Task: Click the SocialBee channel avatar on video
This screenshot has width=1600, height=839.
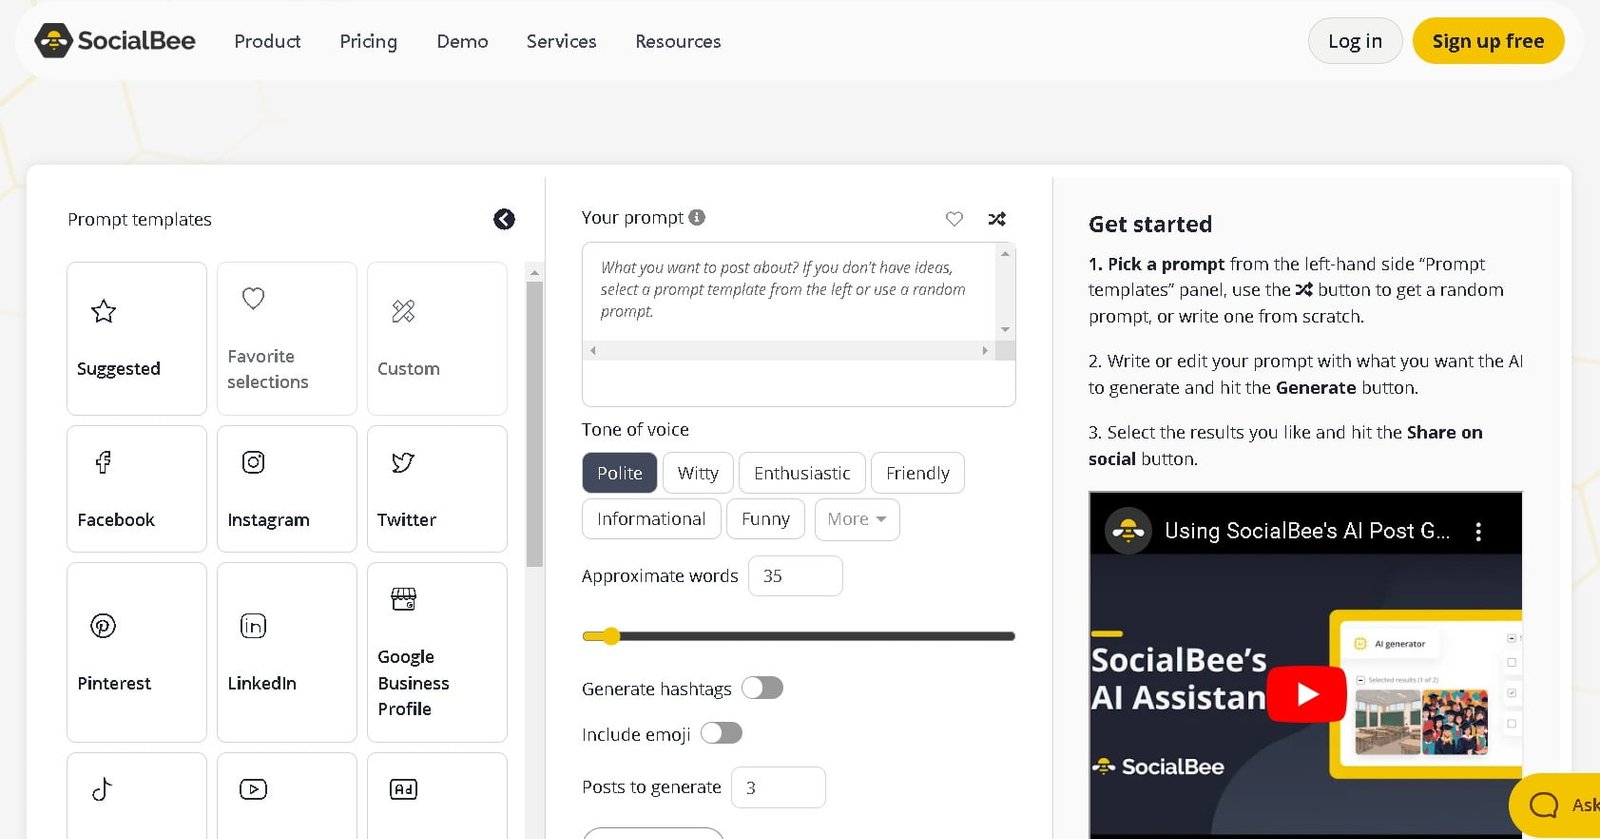Action: point(1128,531)
